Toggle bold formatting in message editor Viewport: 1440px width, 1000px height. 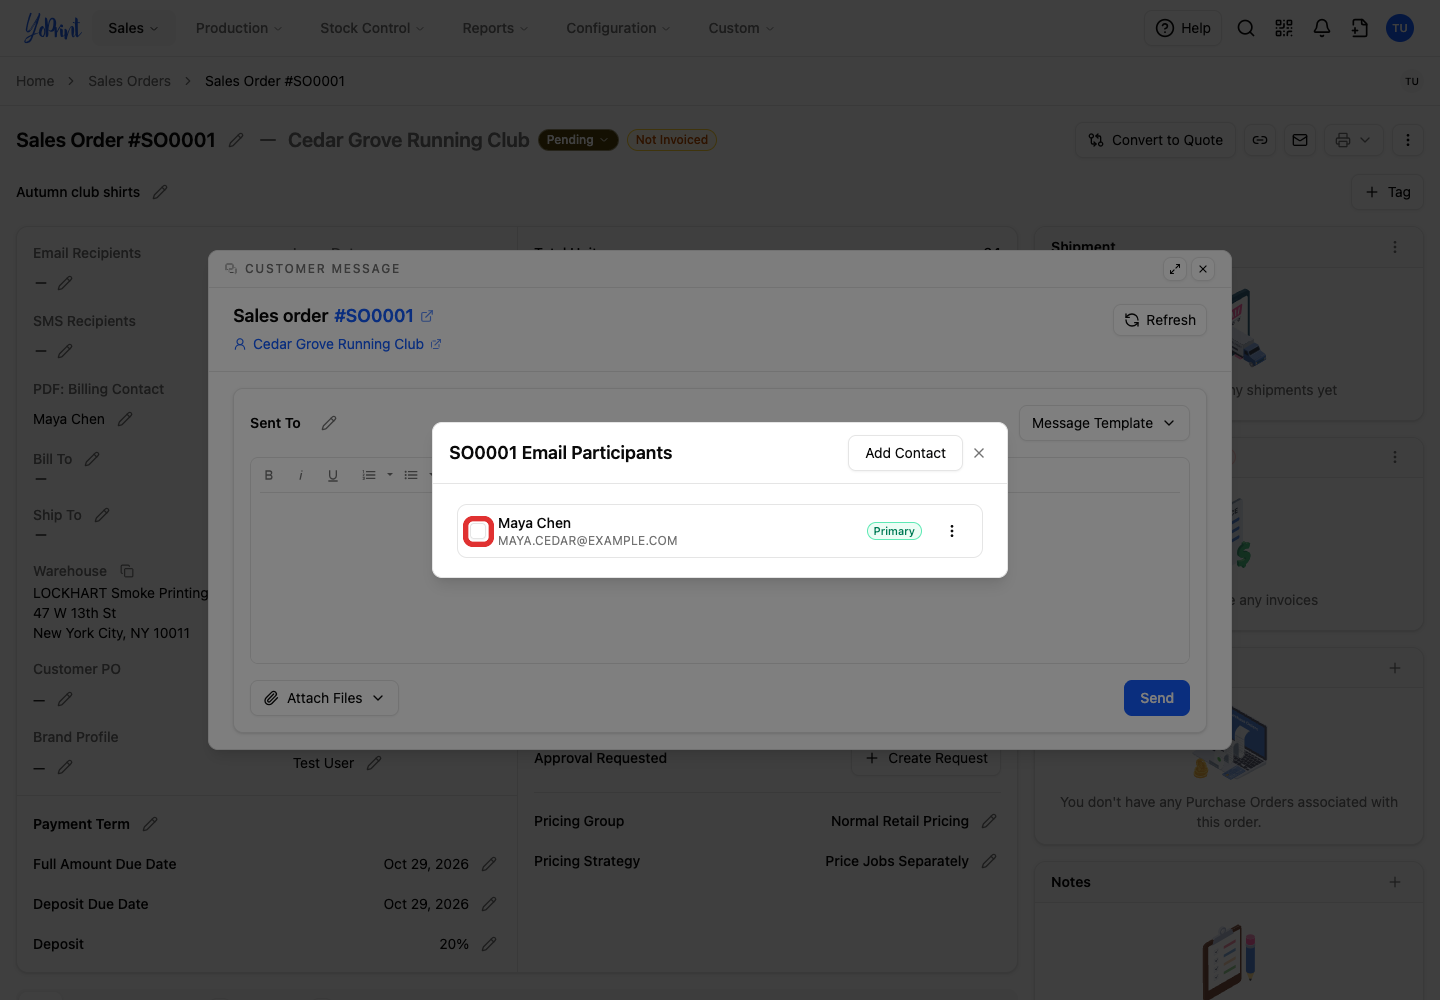pyautogui.click(x=269, y=475)
